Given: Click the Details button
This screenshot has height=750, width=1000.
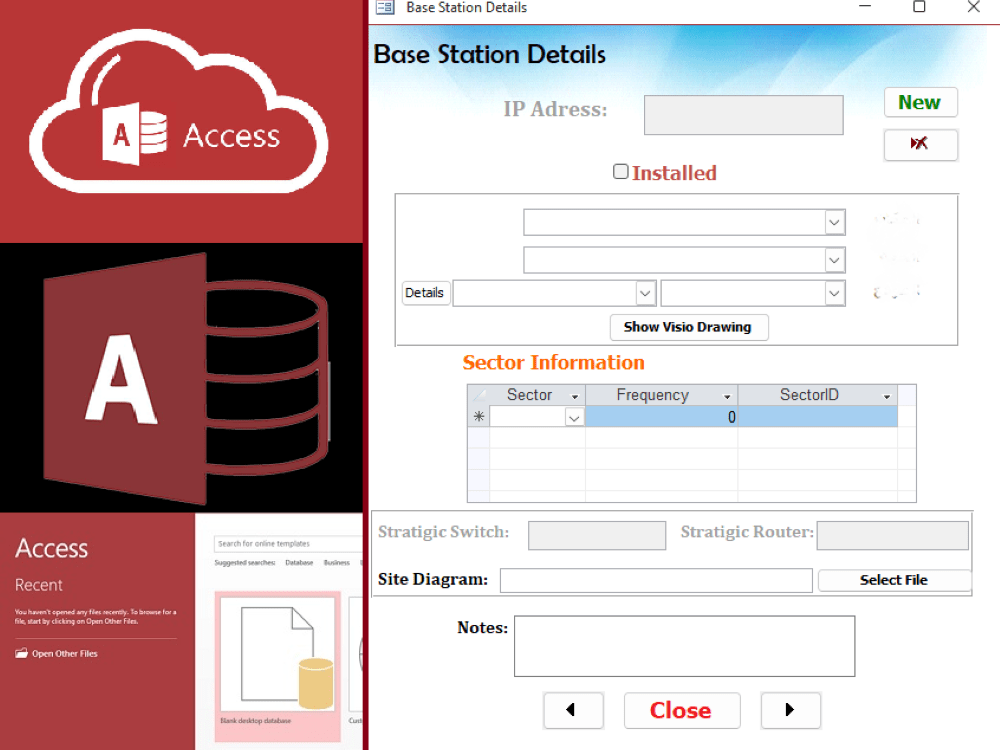Looking at the screenshot, I should click(425, 293).
